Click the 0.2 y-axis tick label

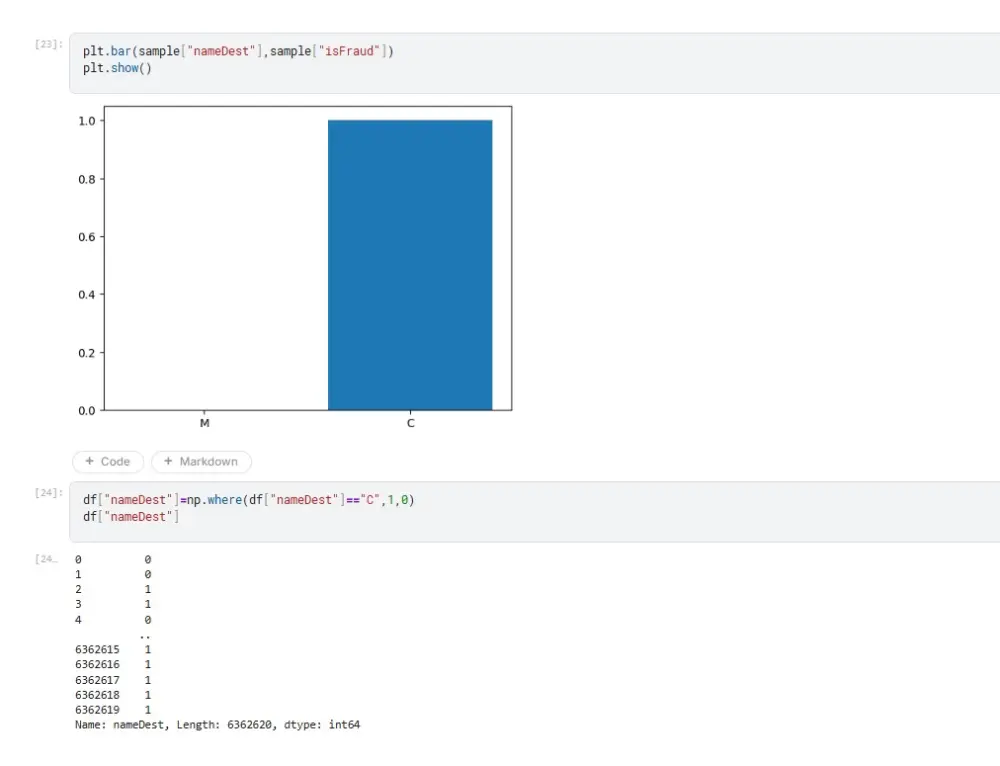coord(87,353)
